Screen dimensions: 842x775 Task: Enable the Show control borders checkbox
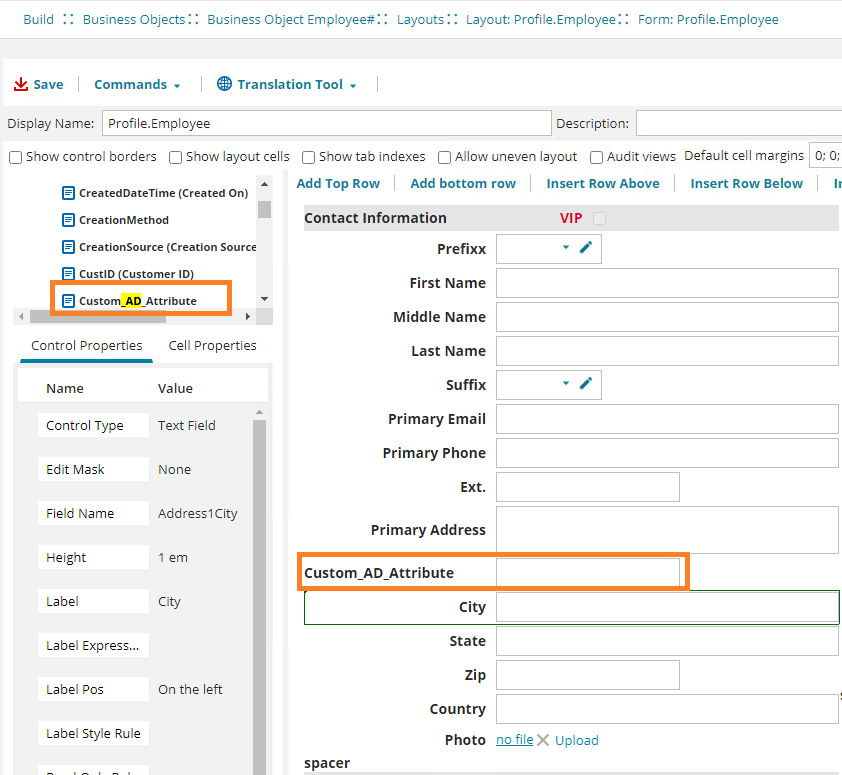15,156
